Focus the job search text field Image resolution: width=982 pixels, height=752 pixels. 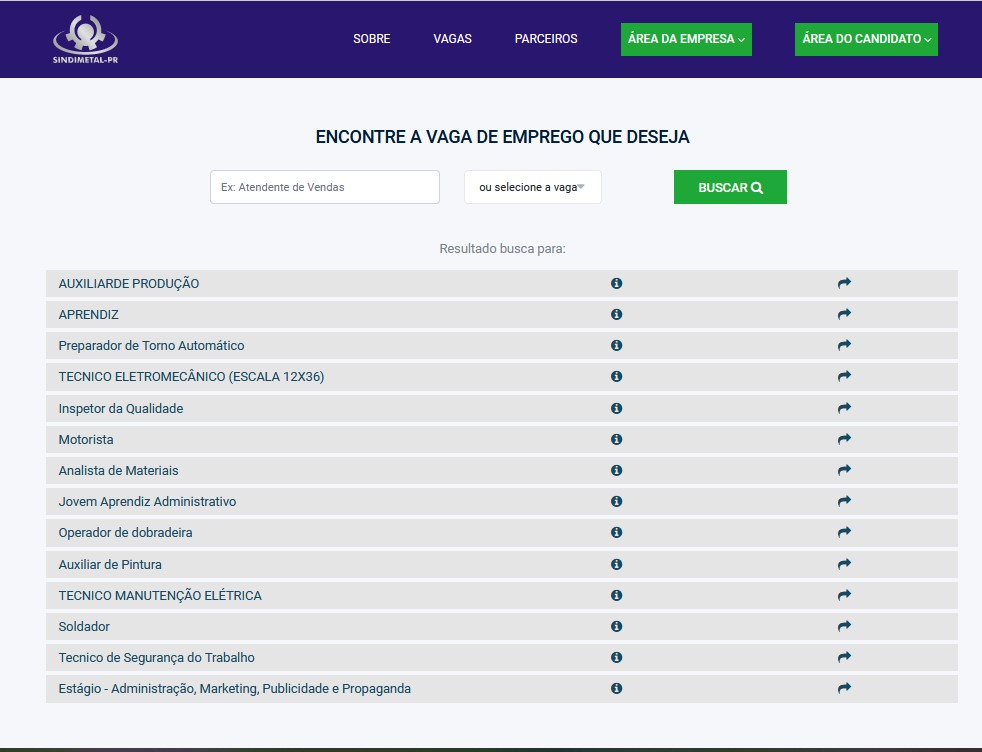coord(324,187)
